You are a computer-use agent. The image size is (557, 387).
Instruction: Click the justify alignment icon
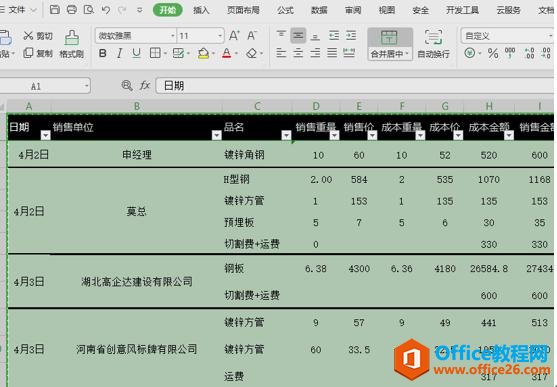332,53
